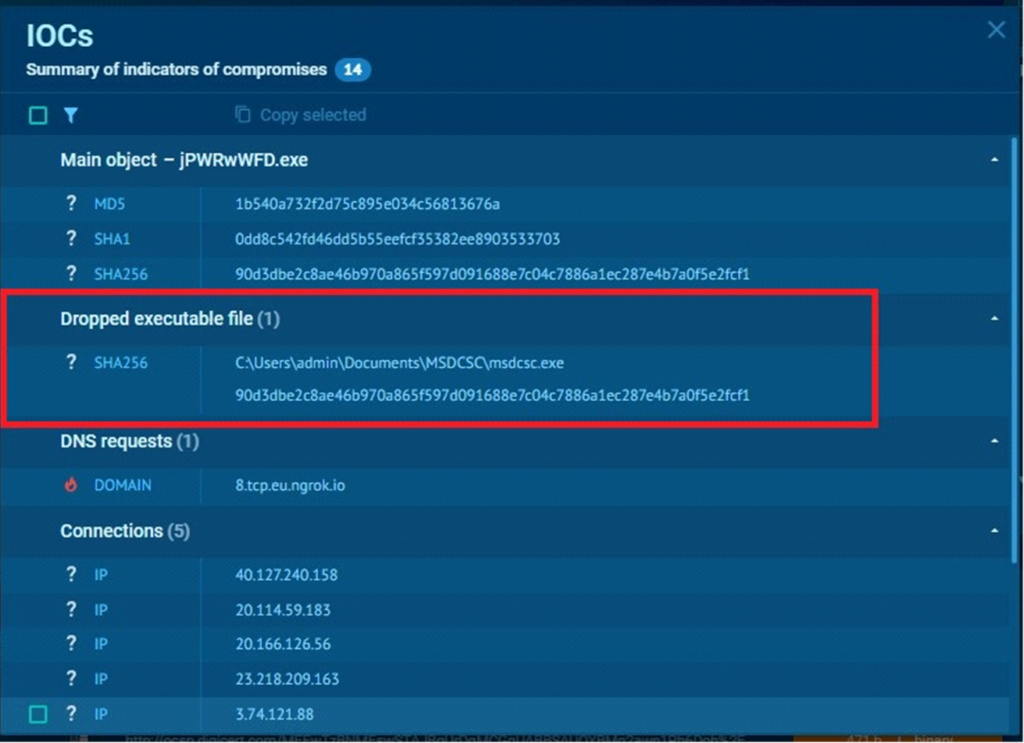The width and height of the screenshot is (1024, 743).
Task: Click the flame threat icon next to DOMAIN
Action: [70, 486]
